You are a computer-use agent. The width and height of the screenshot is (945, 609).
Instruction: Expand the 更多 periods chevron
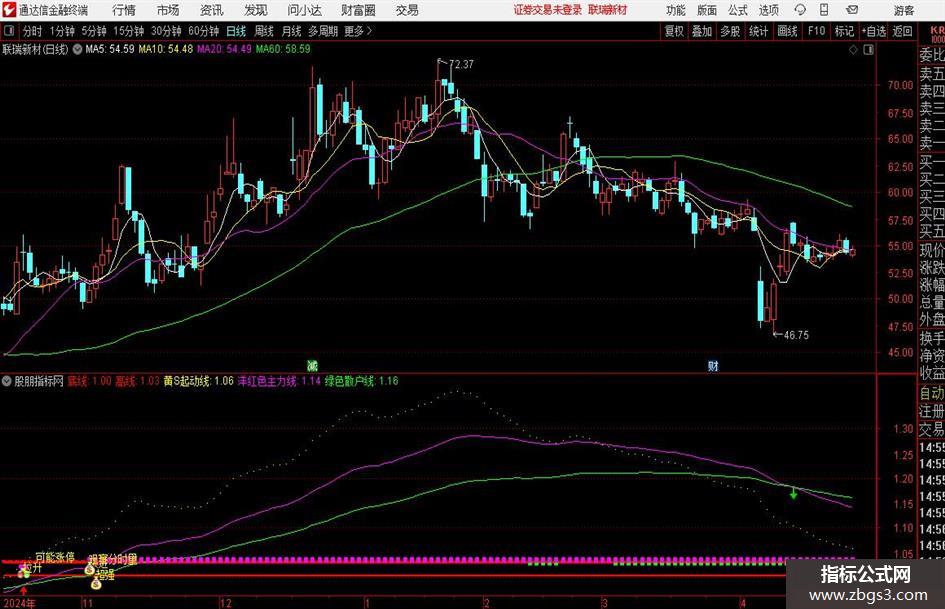pyautogui.click(x=369, y=31)
